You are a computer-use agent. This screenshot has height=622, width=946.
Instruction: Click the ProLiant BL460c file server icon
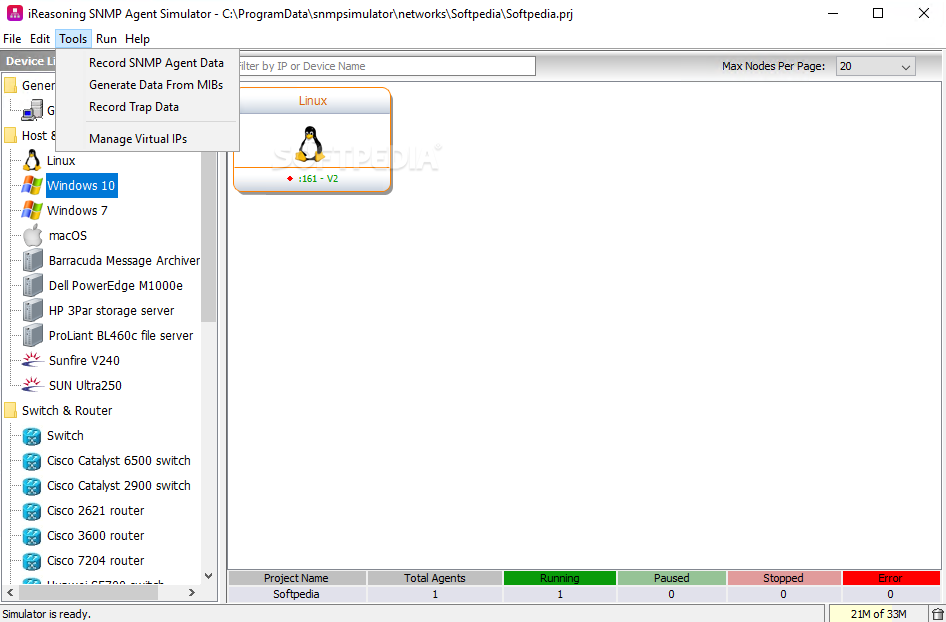(x=33, y=335)
